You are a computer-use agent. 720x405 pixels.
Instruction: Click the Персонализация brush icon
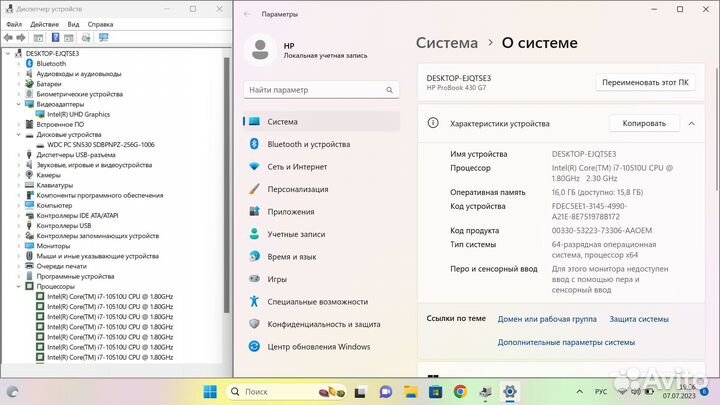(x=254, y=189)
